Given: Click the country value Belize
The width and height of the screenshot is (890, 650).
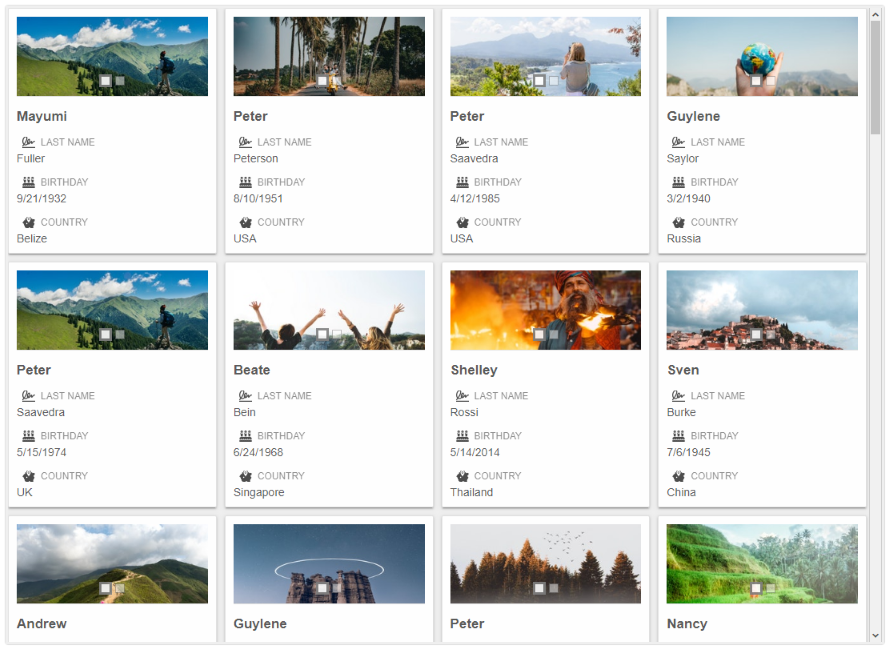Looking at the screenshot, I should click(x=32, y=238).
